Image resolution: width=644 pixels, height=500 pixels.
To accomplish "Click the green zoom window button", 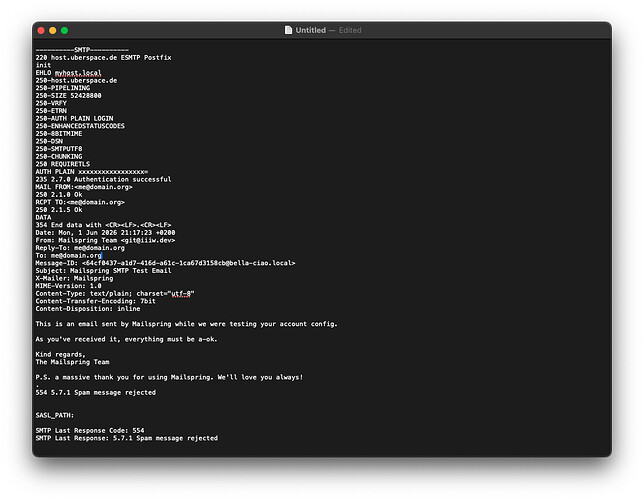I will coord(64,30).
